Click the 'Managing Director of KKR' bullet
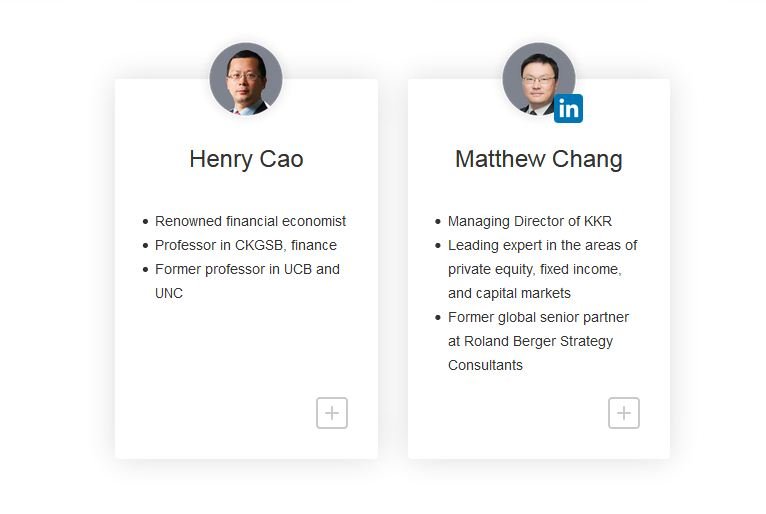 (530, 221)
